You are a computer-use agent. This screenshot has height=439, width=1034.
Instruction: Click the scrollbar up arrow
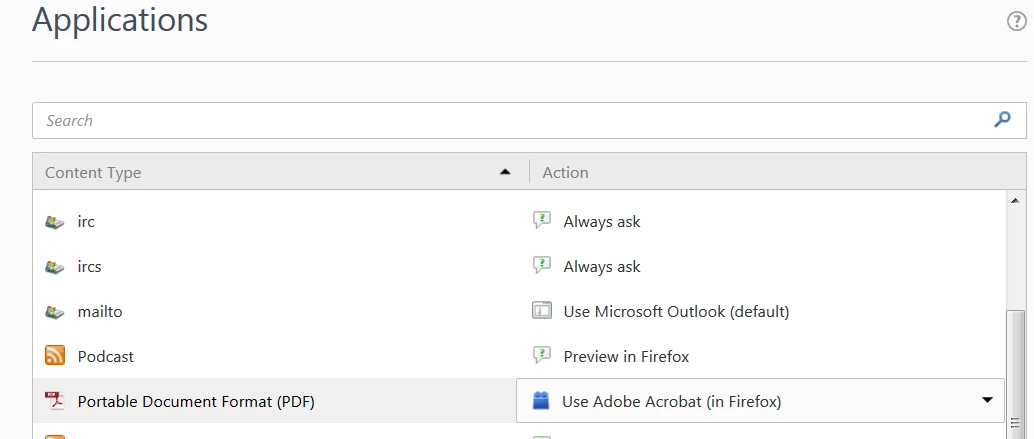[x=1016, y=199]
